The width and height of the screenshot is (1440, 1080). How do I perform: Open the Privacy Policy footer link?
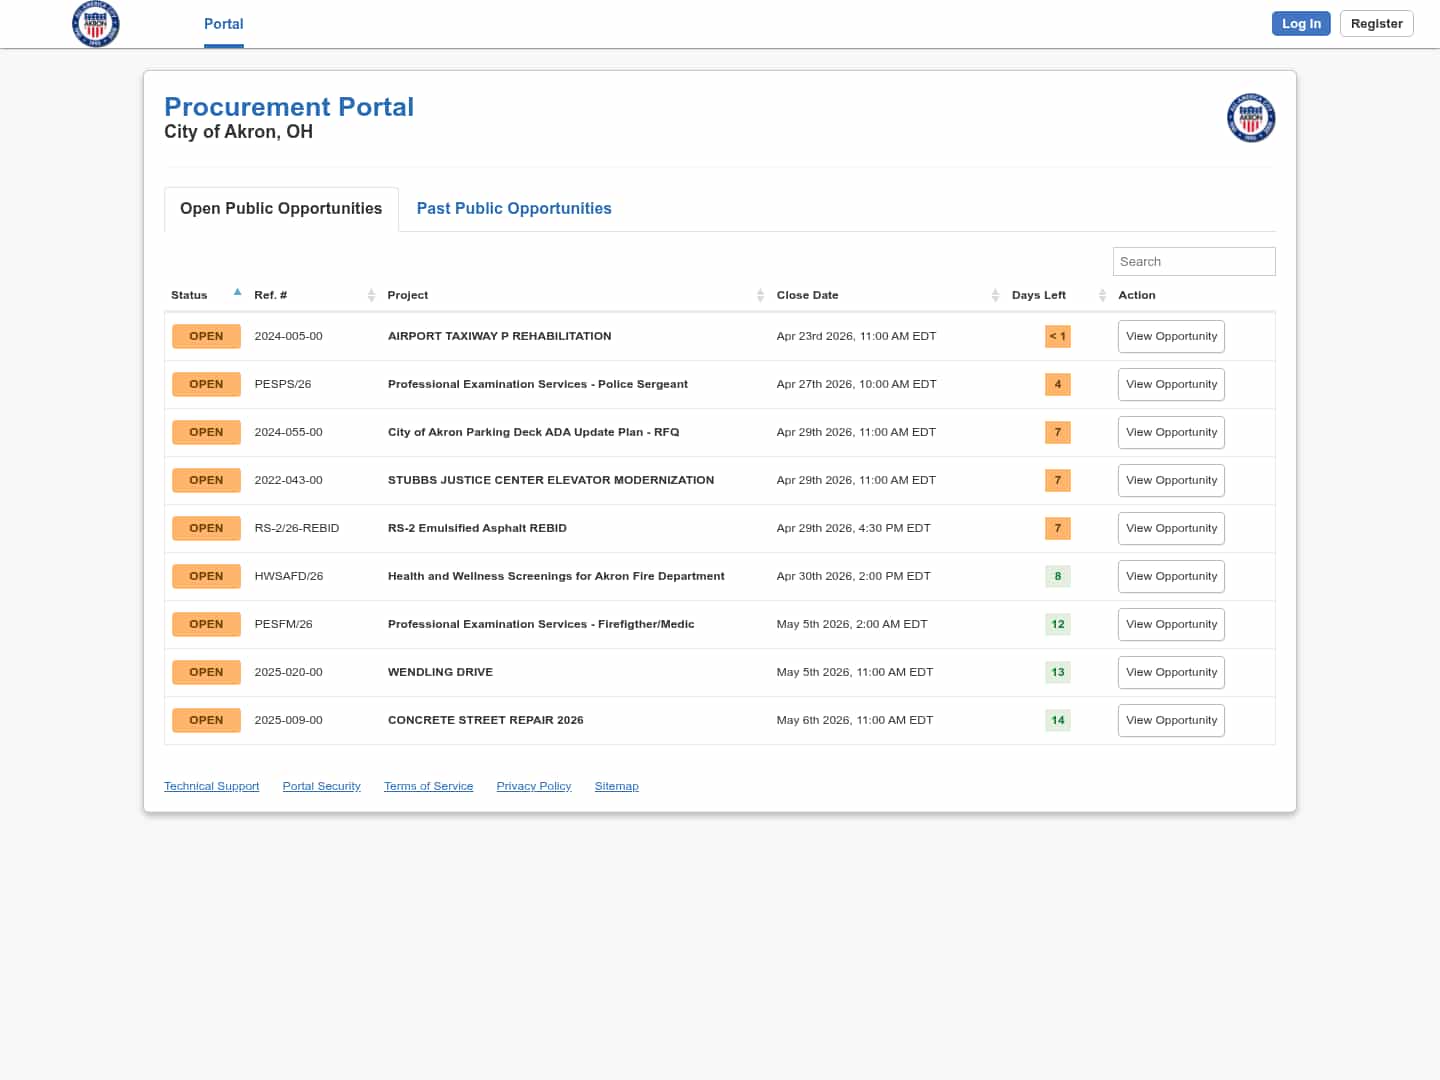coord(533,786)
